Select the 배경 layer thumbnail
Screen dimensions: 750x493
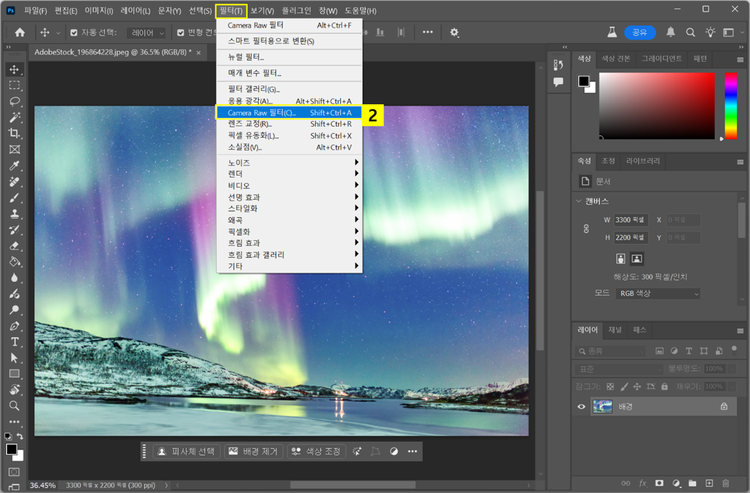(603, 406)
